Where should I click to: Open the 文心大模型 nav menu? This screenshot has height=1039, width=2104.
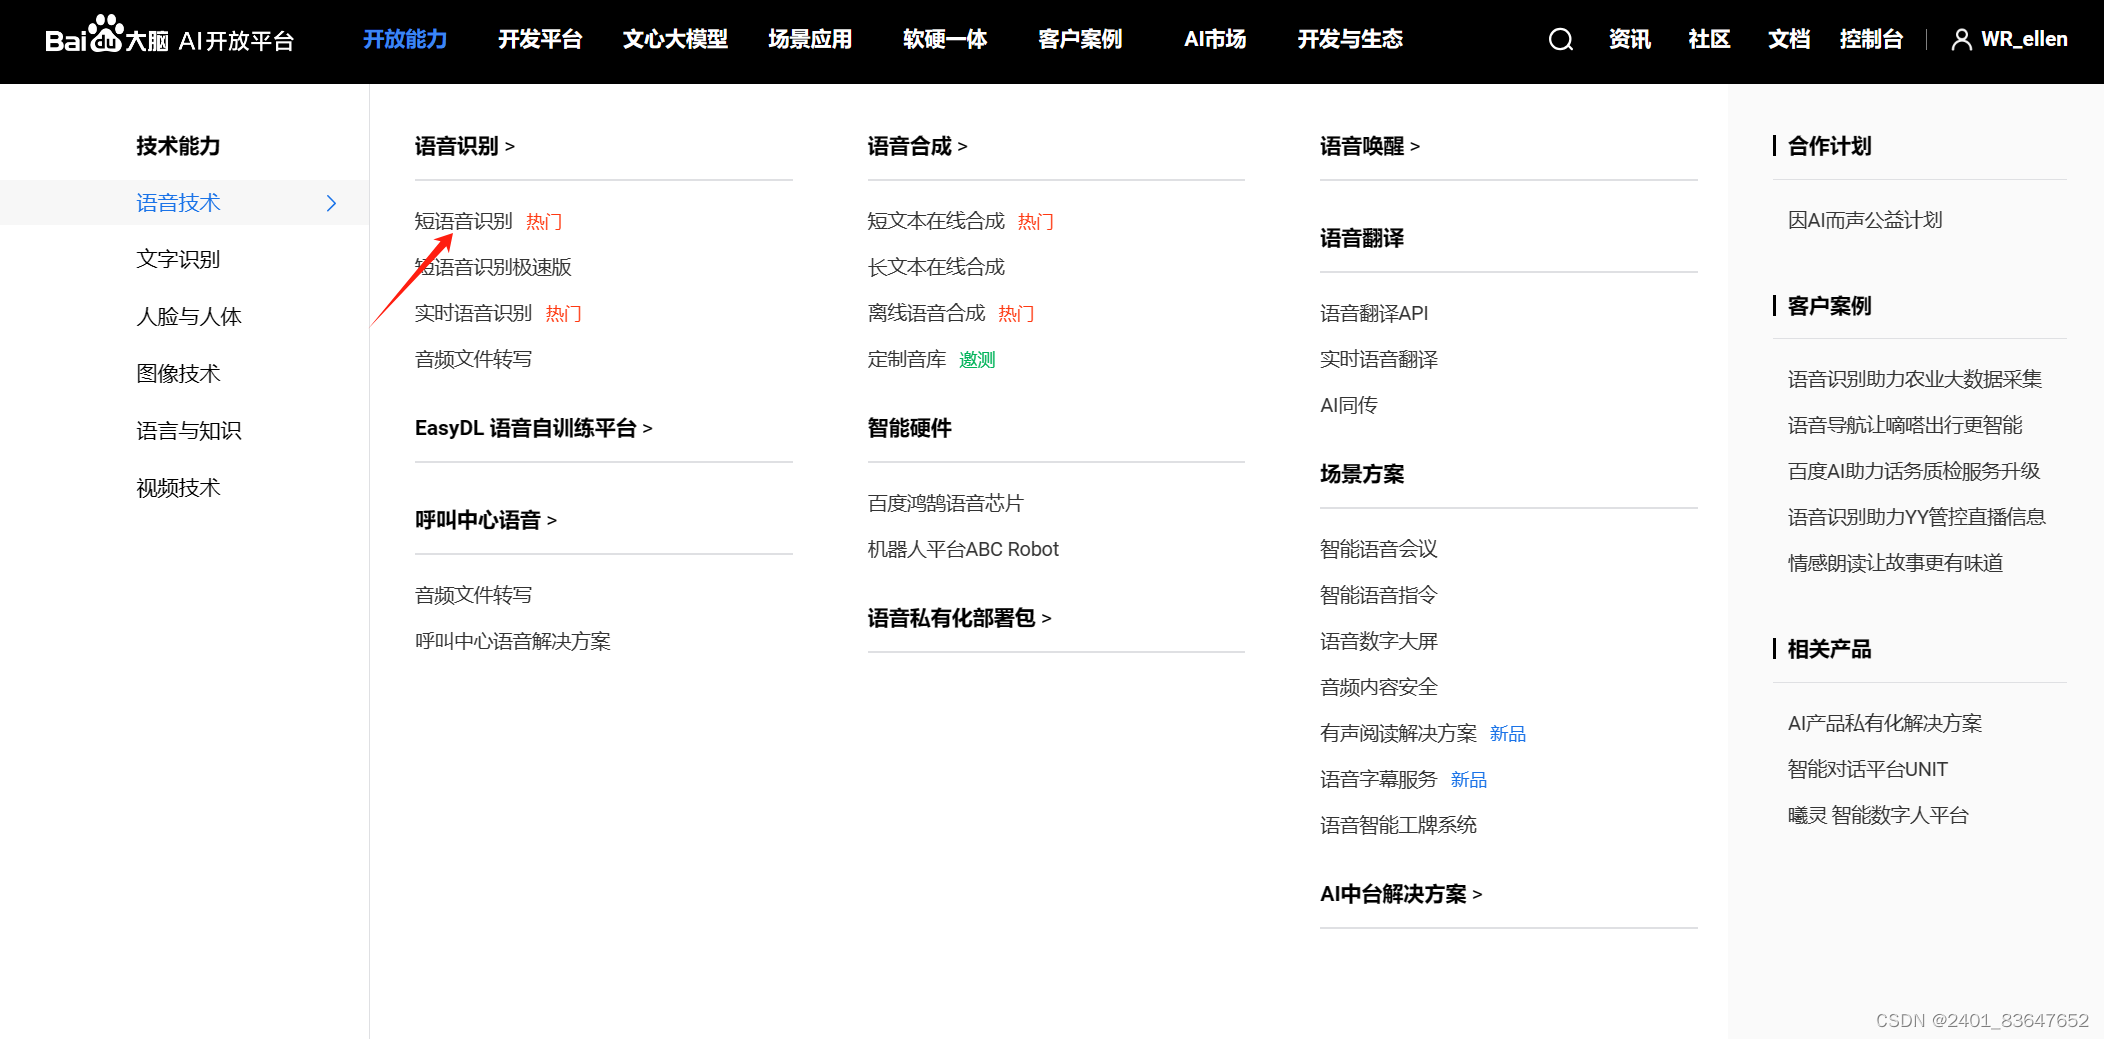675,39
